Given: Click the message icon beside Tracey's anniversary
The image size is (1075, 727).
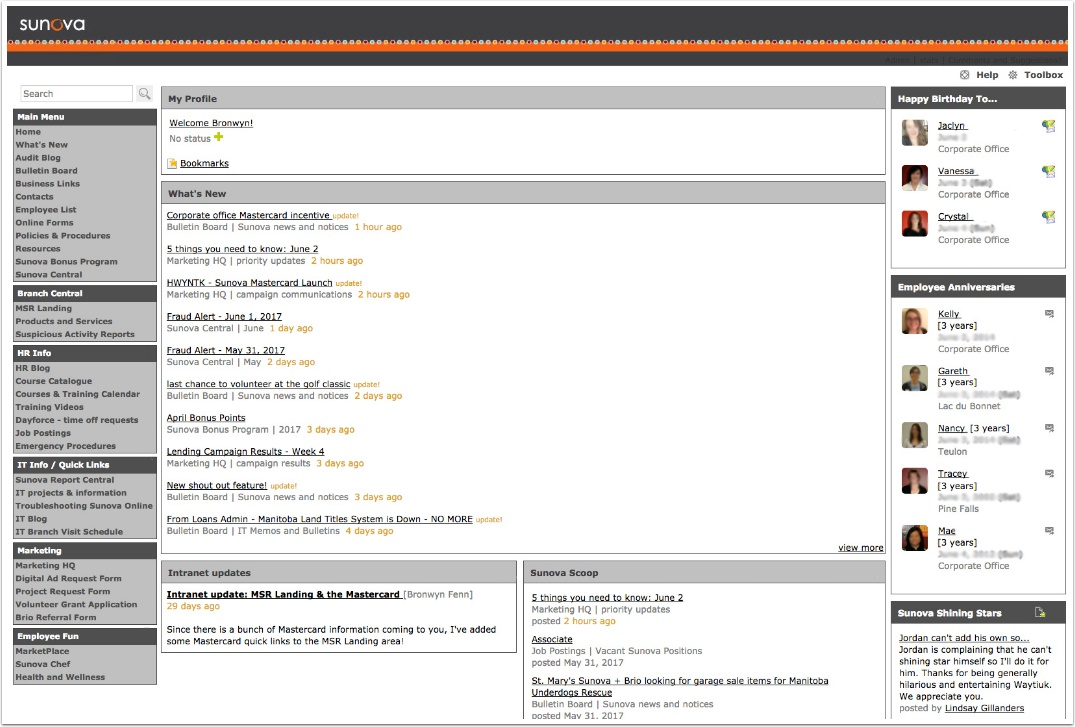Looking at the screenshot, I should (1049, 473).
